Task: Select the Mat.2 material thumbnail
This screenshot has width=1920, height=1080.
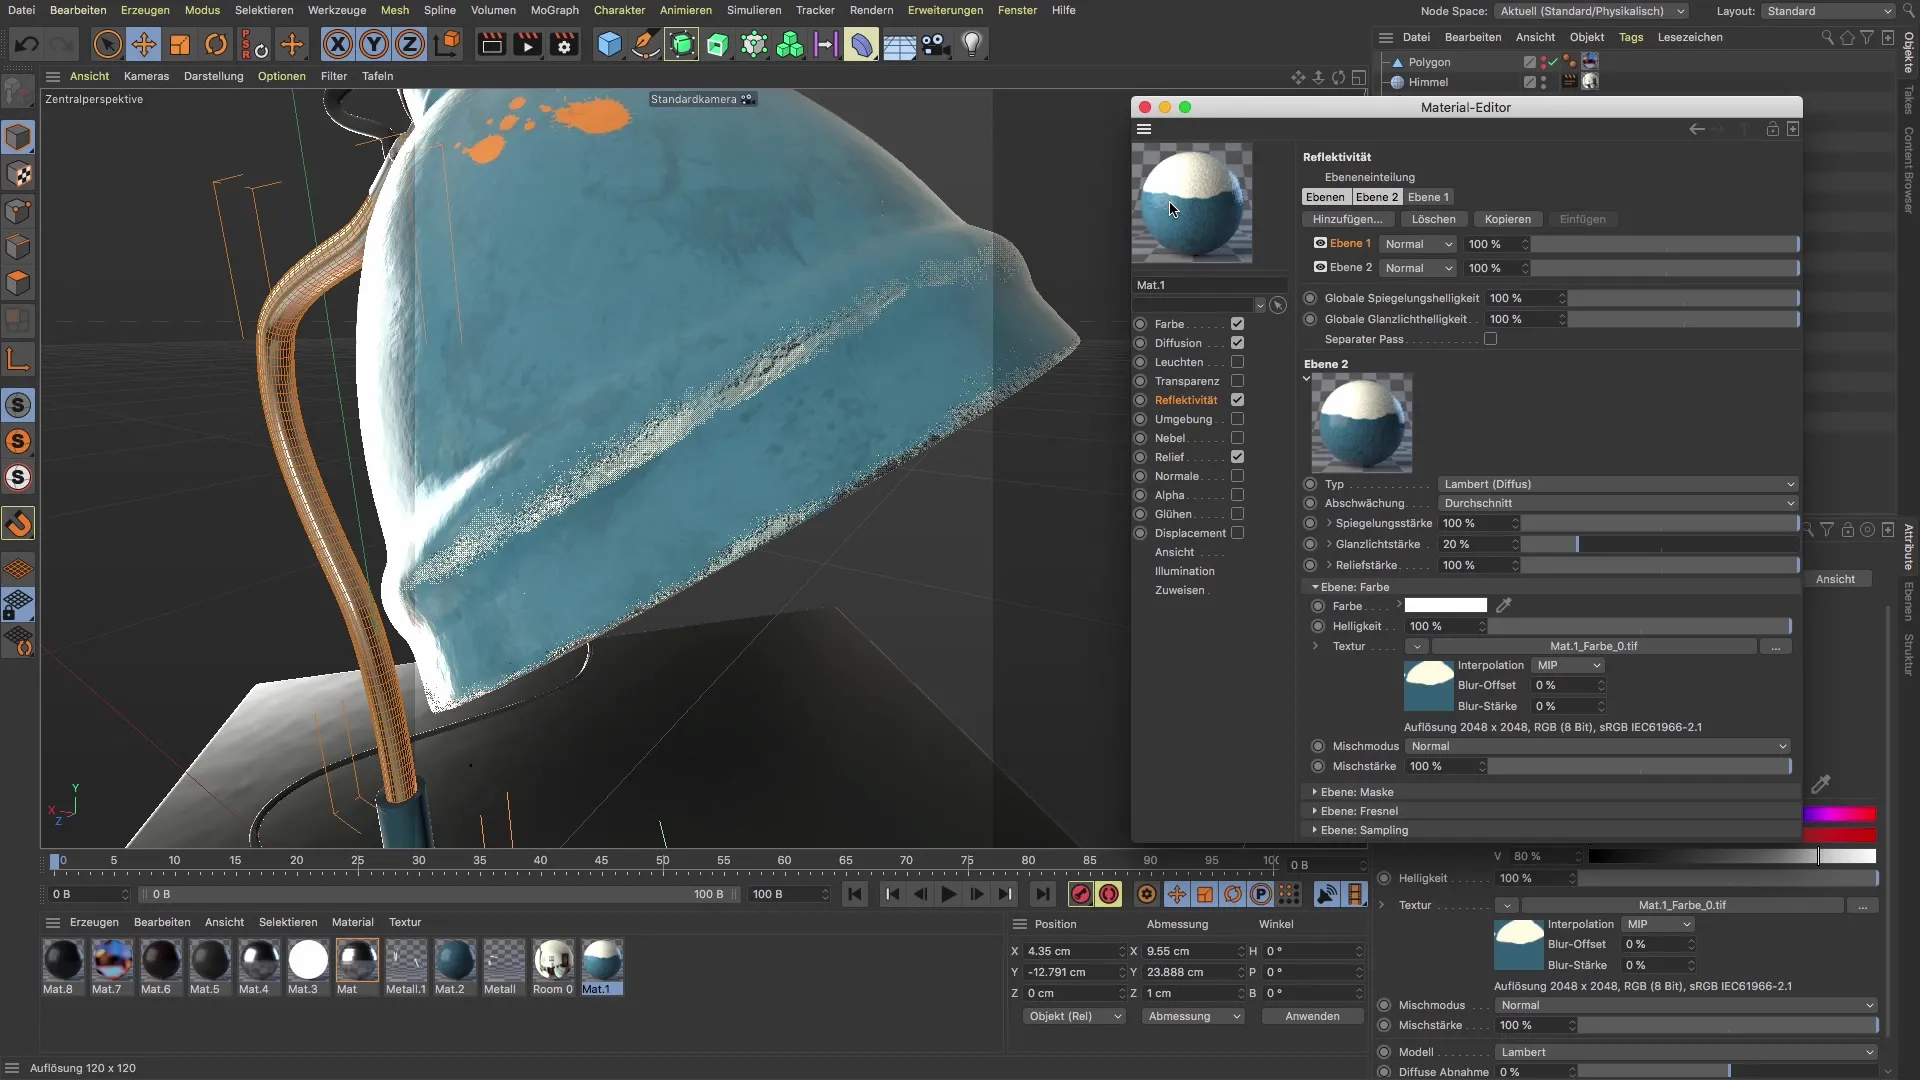Action: point(454,960)
